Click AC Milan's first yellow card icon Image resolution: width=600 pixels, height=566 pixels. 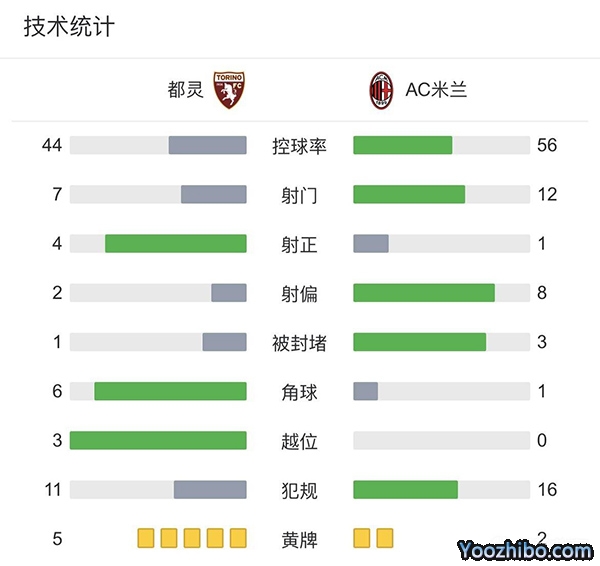[362, 539]
